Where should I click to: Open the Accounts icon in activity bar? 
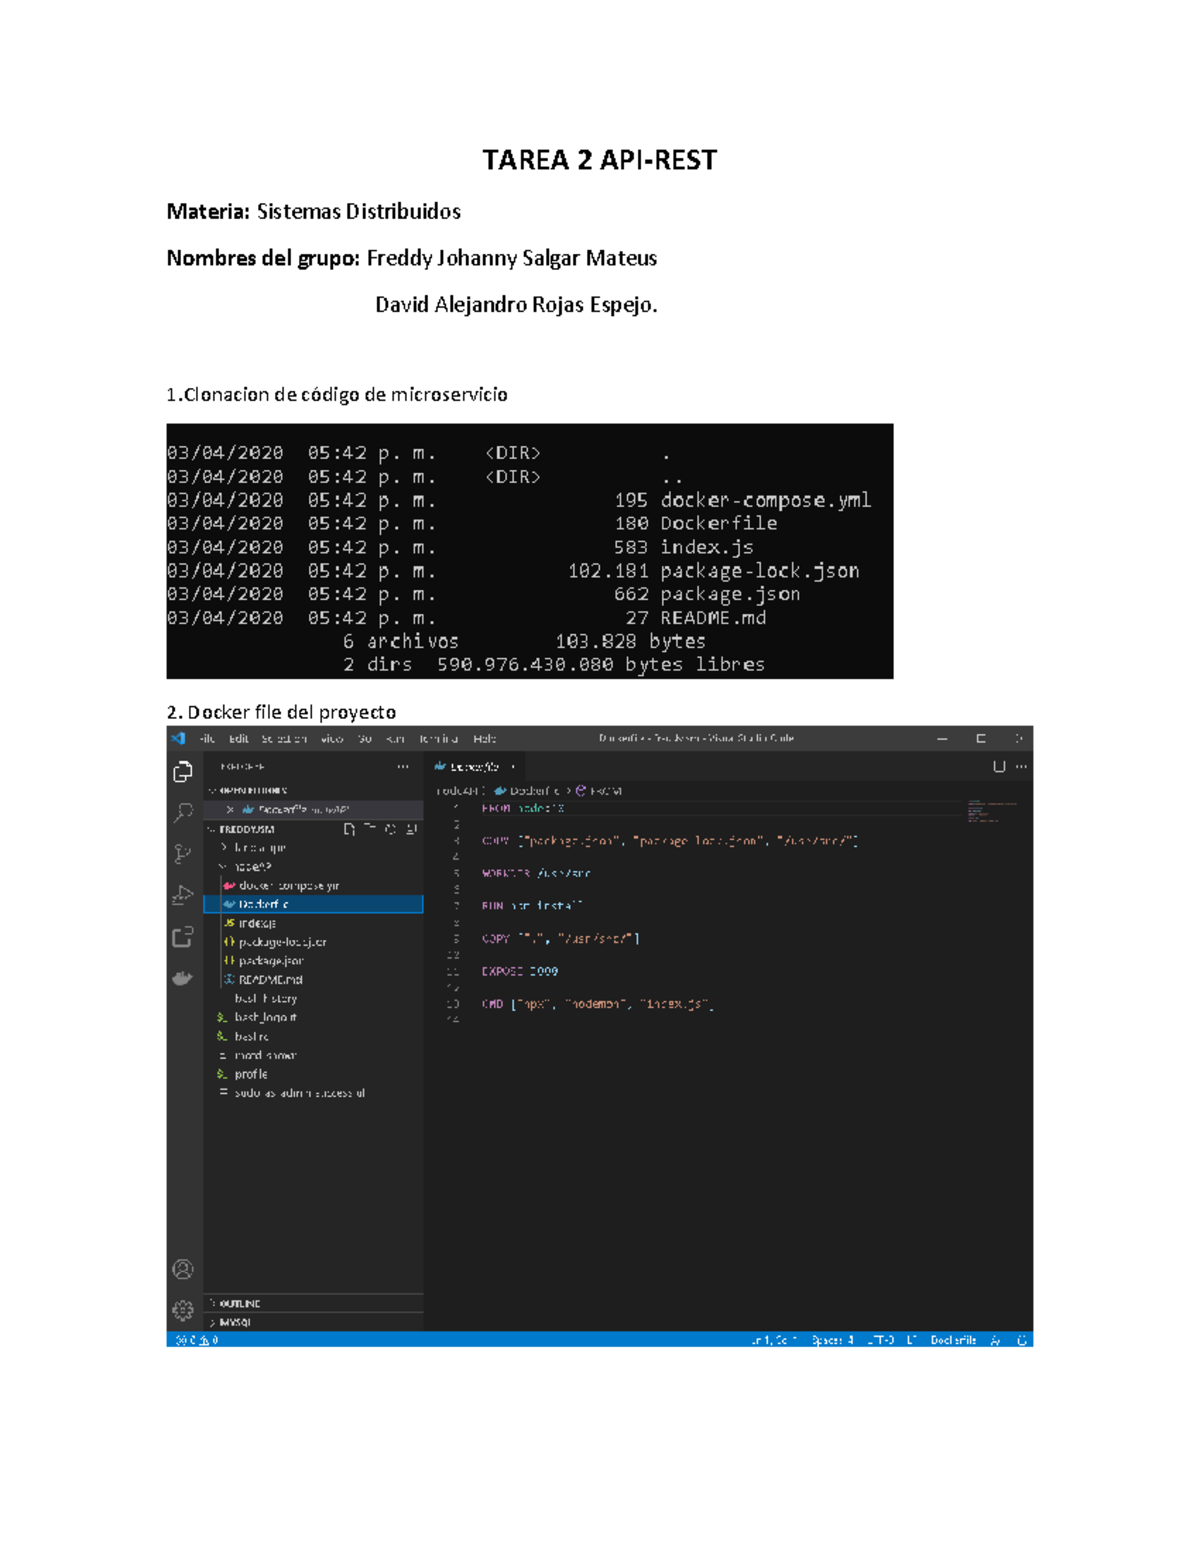point(183,1269)
